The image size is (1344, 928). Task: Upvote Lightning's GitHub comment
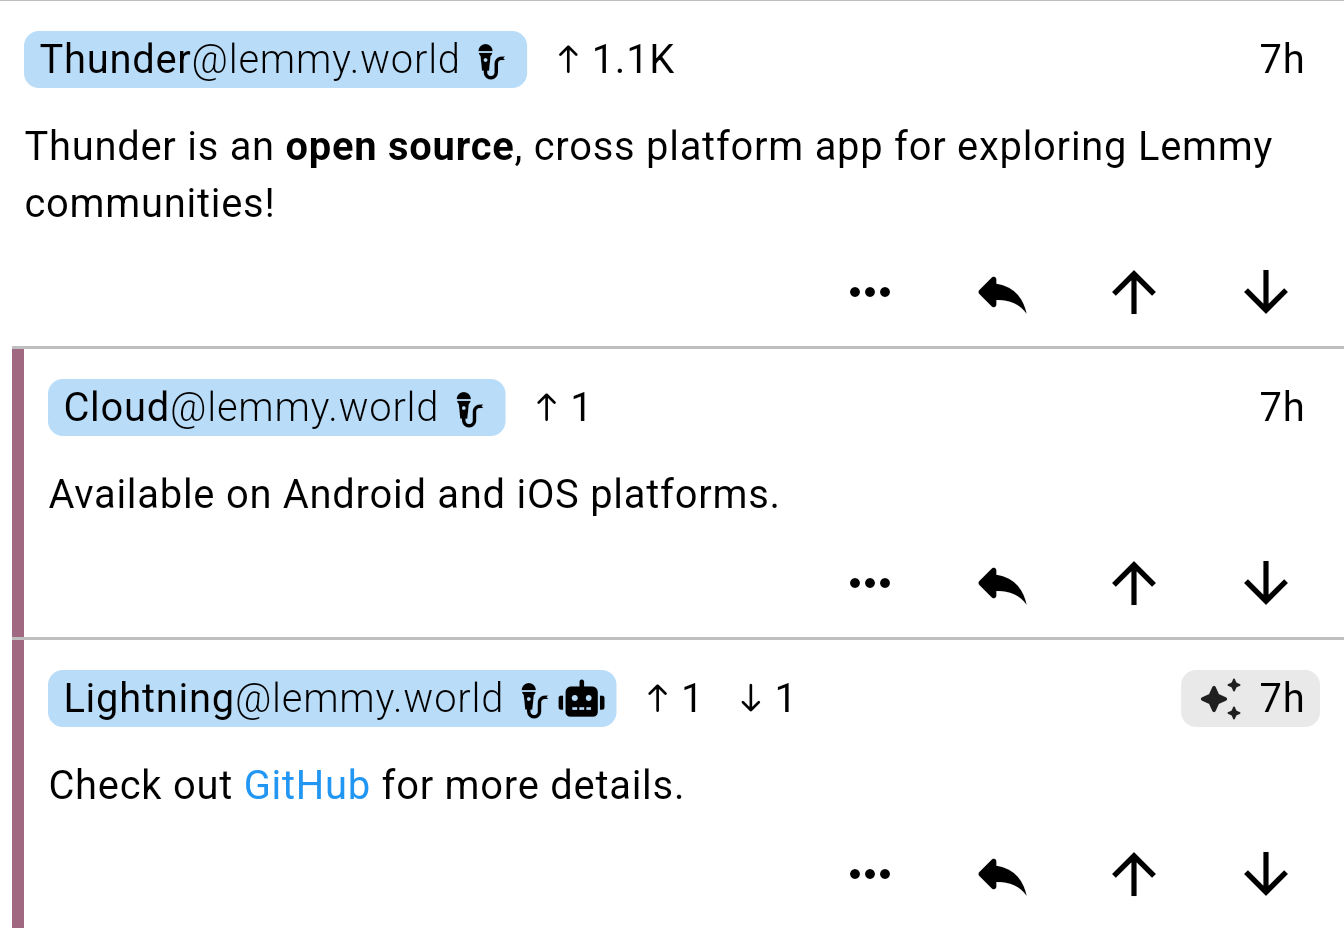coord(1134,875)
